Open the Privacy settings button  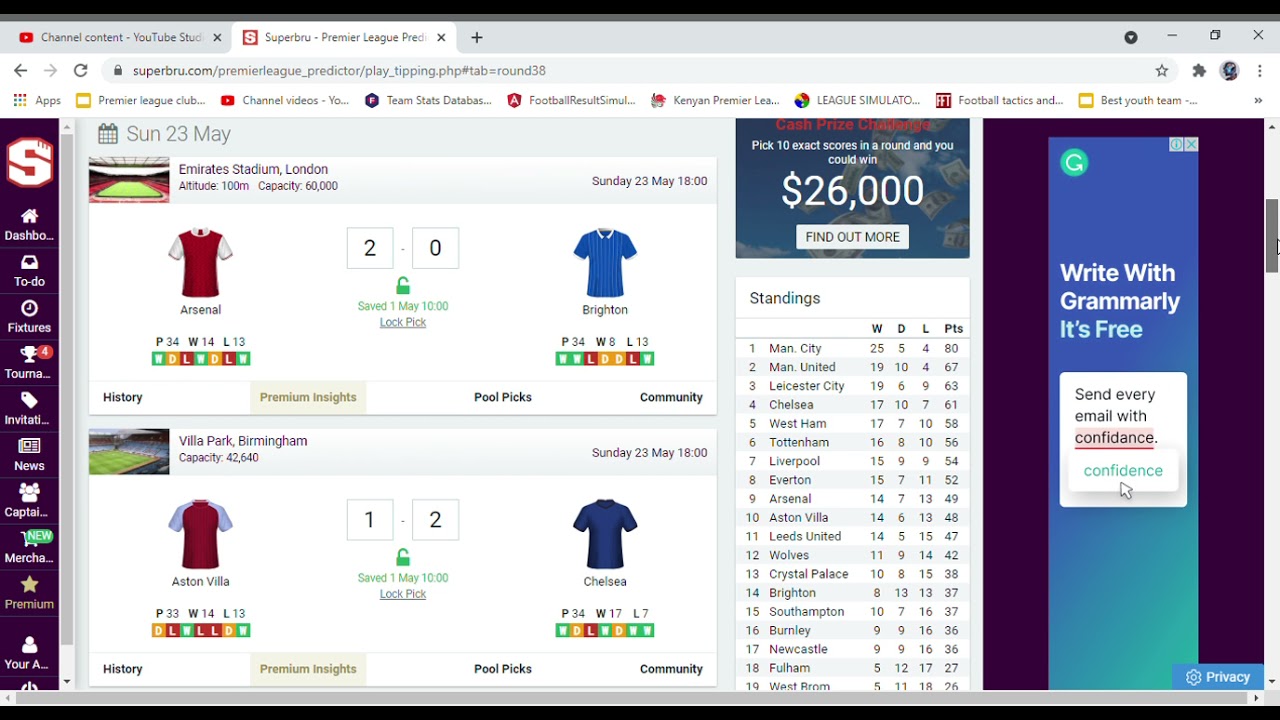1218,677
